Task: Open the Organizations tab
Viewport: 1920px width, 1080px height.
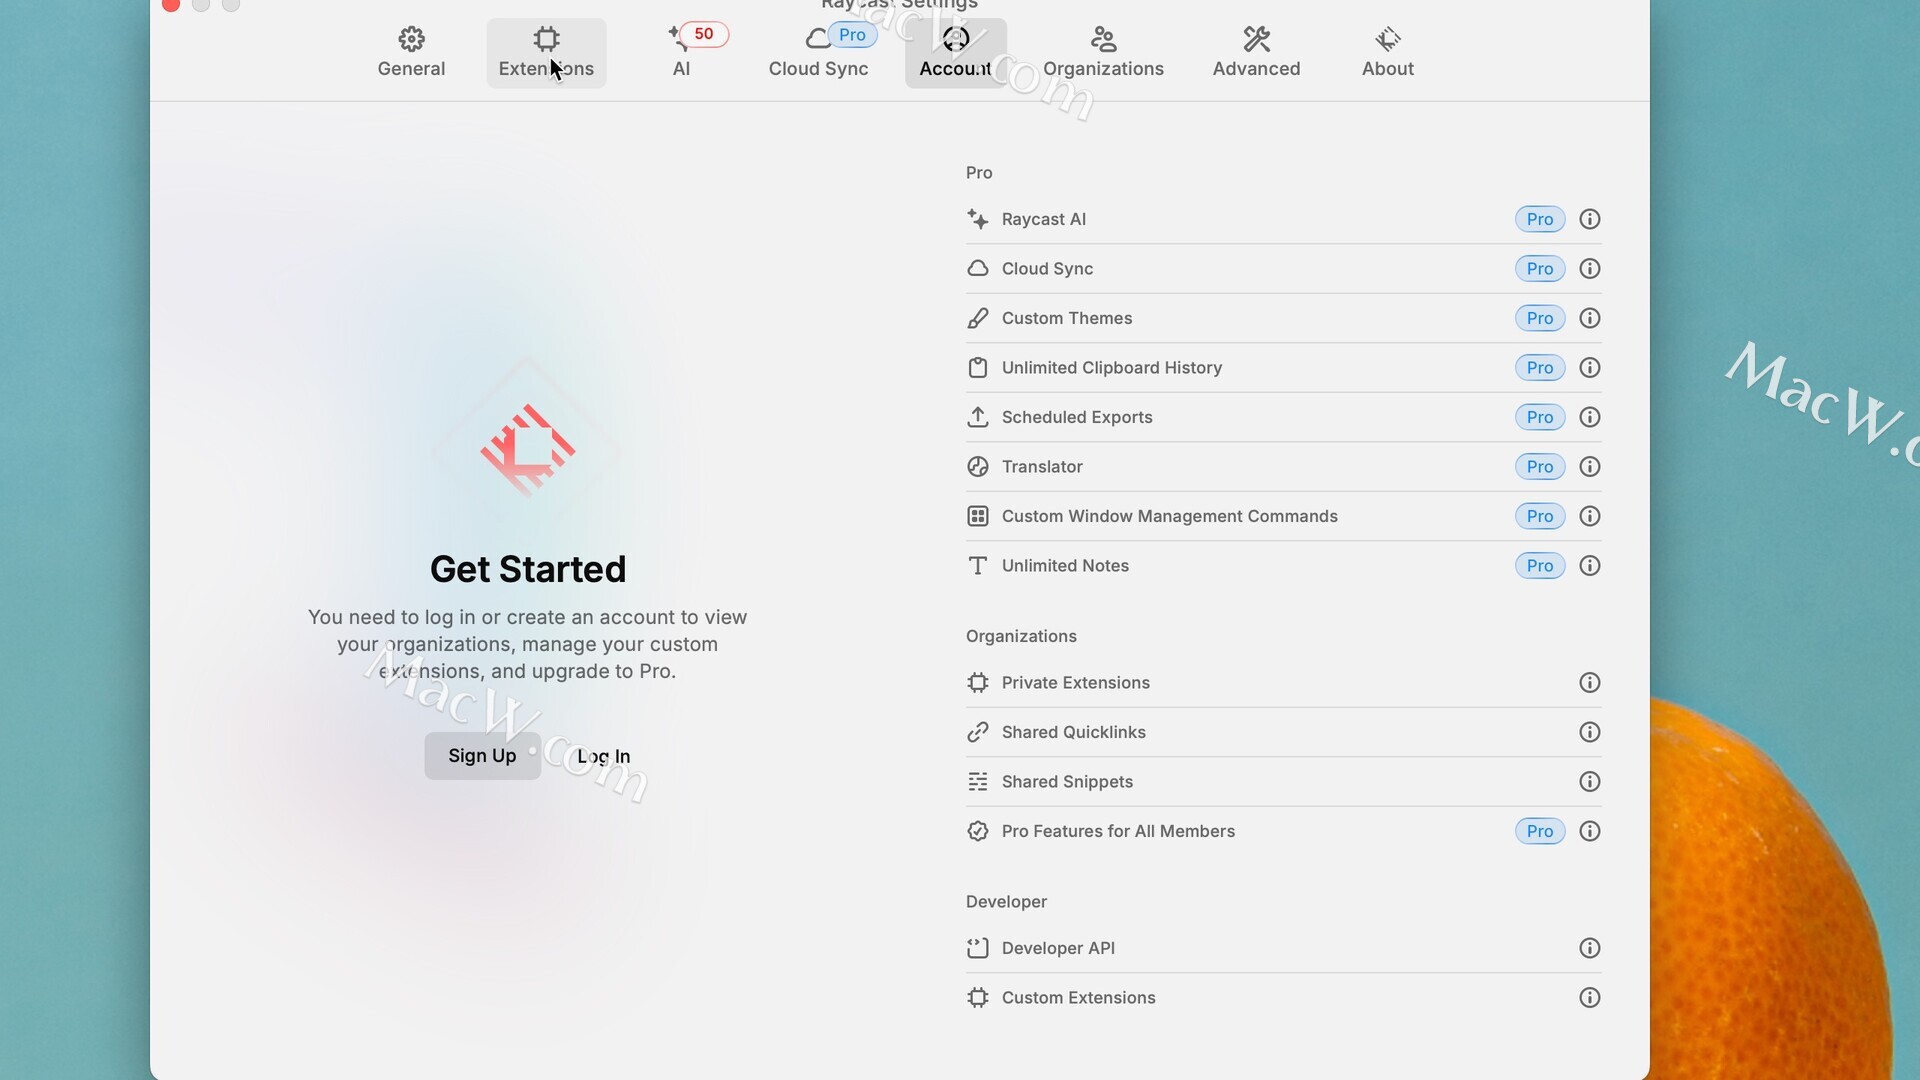Action: coord(1103,52)
